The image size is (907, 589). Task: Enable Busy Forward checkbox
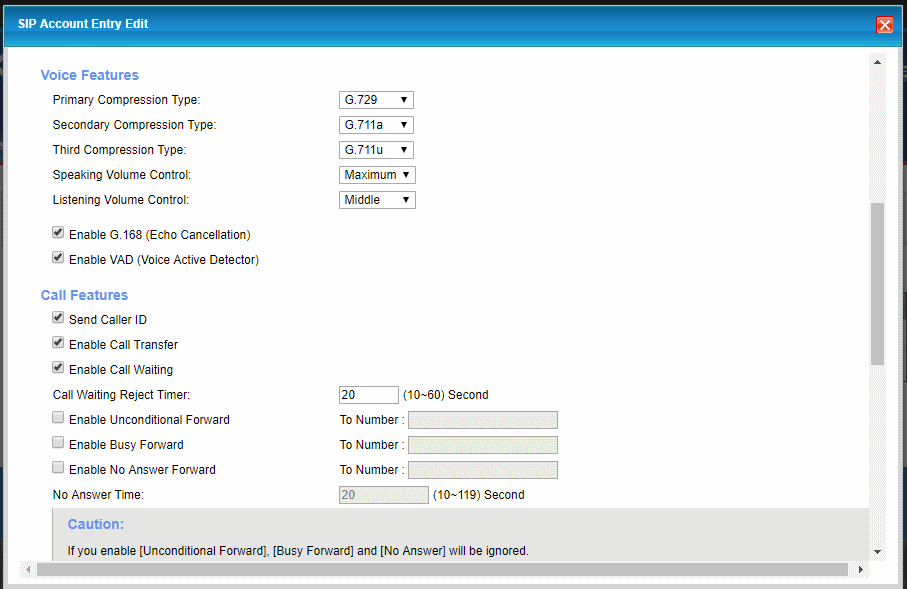58,443
